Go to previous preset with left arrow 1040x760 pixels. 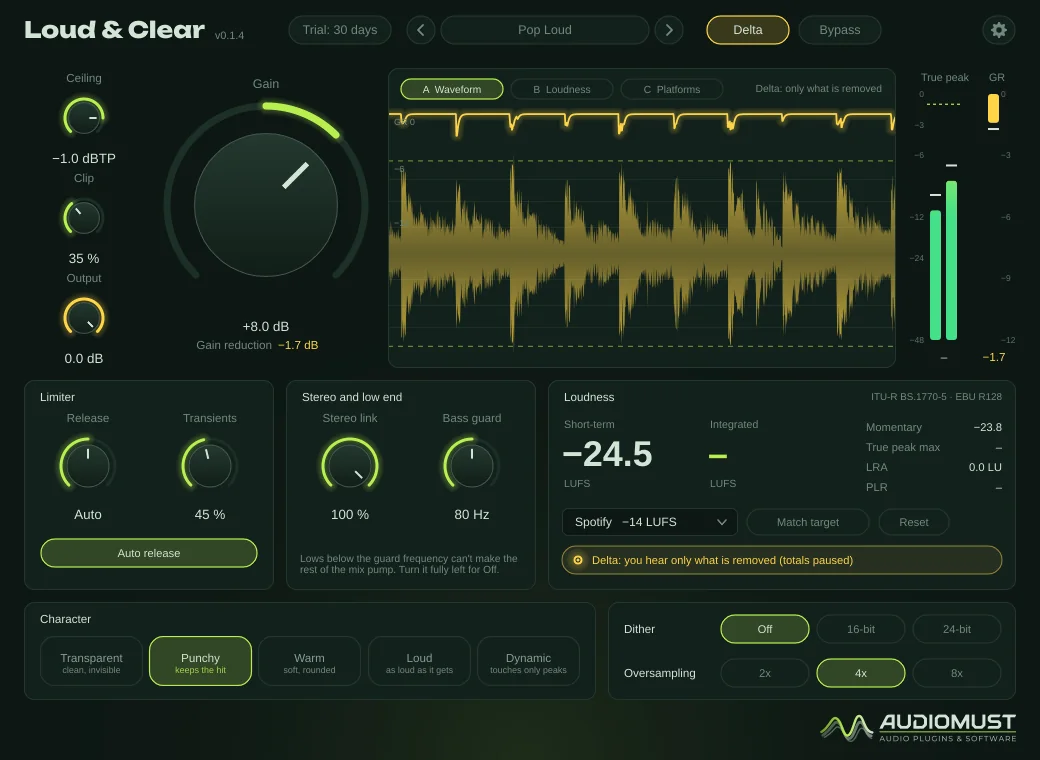421,30
